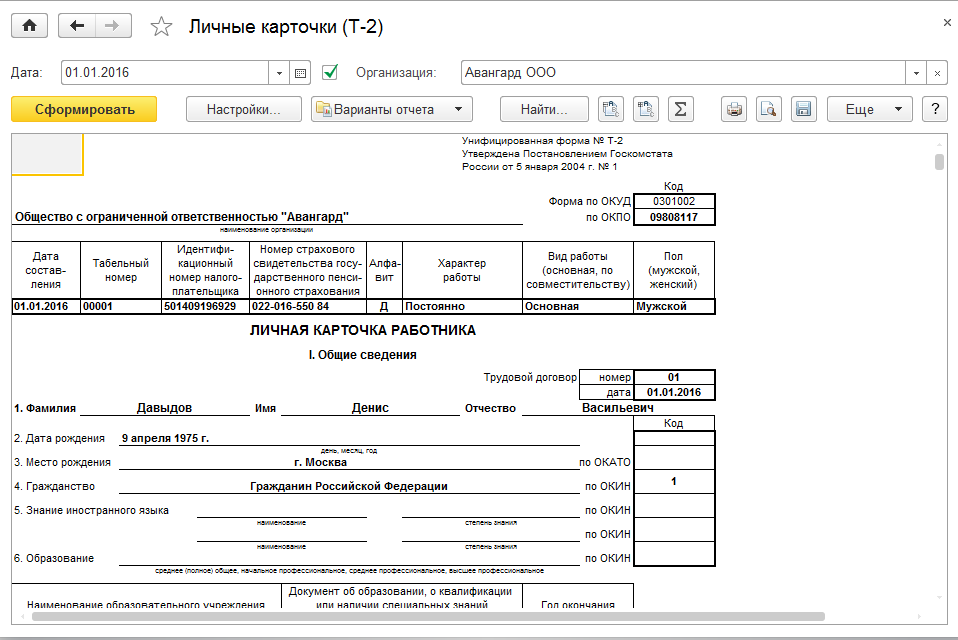958x640 pixels.
Task: Click the Сформировать button
Action: pyautogui.click(x=84, y=109)
